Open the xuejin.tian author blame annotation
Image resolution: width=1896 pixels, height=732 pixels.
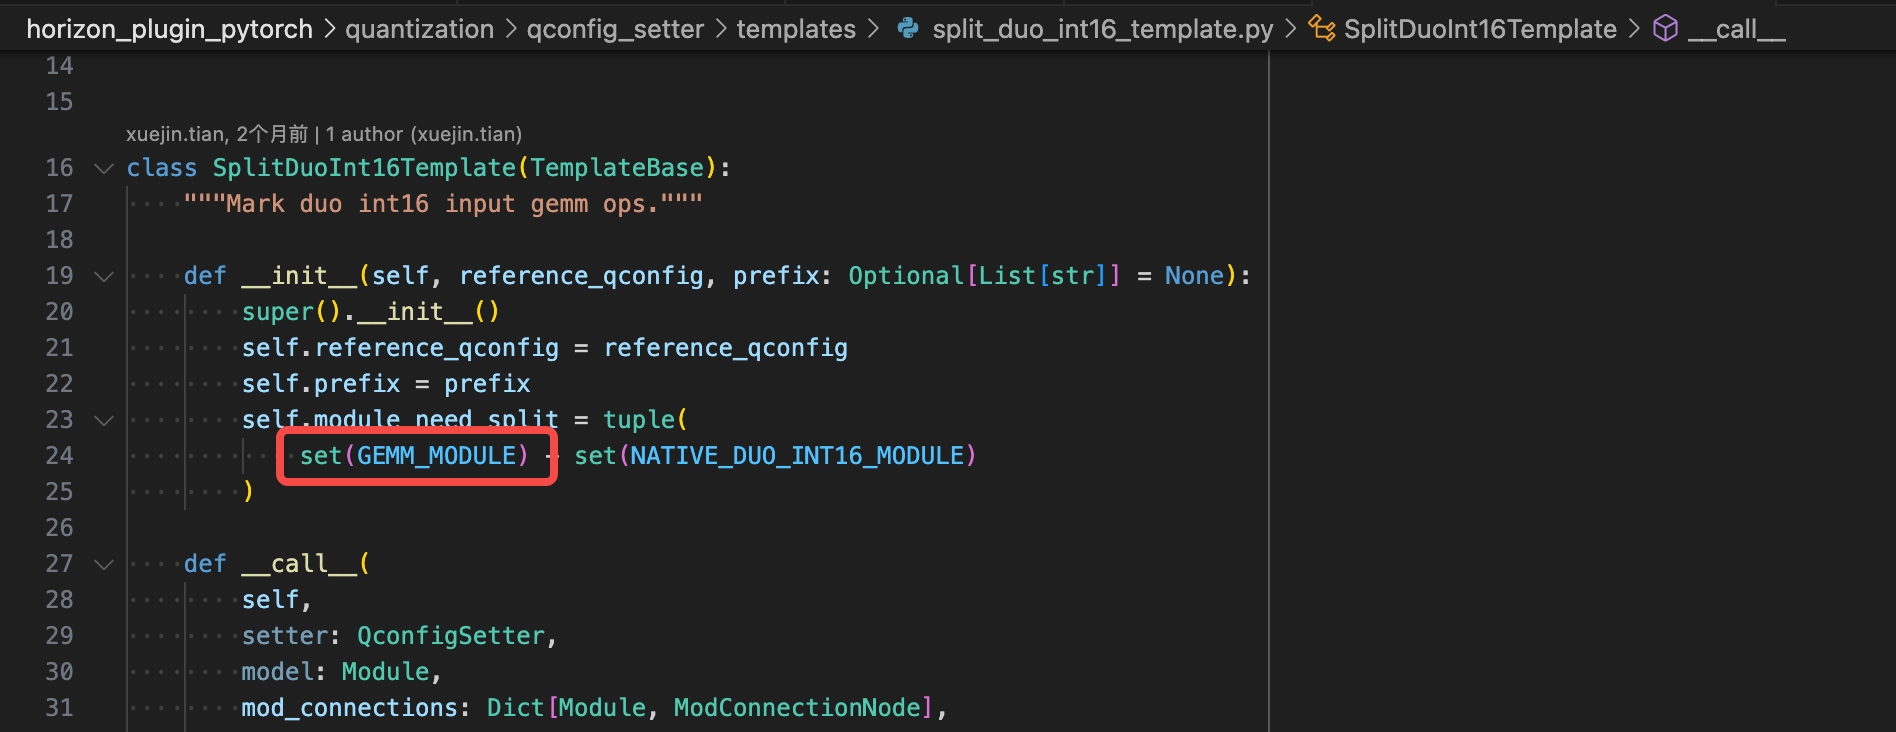pos(323,134)
